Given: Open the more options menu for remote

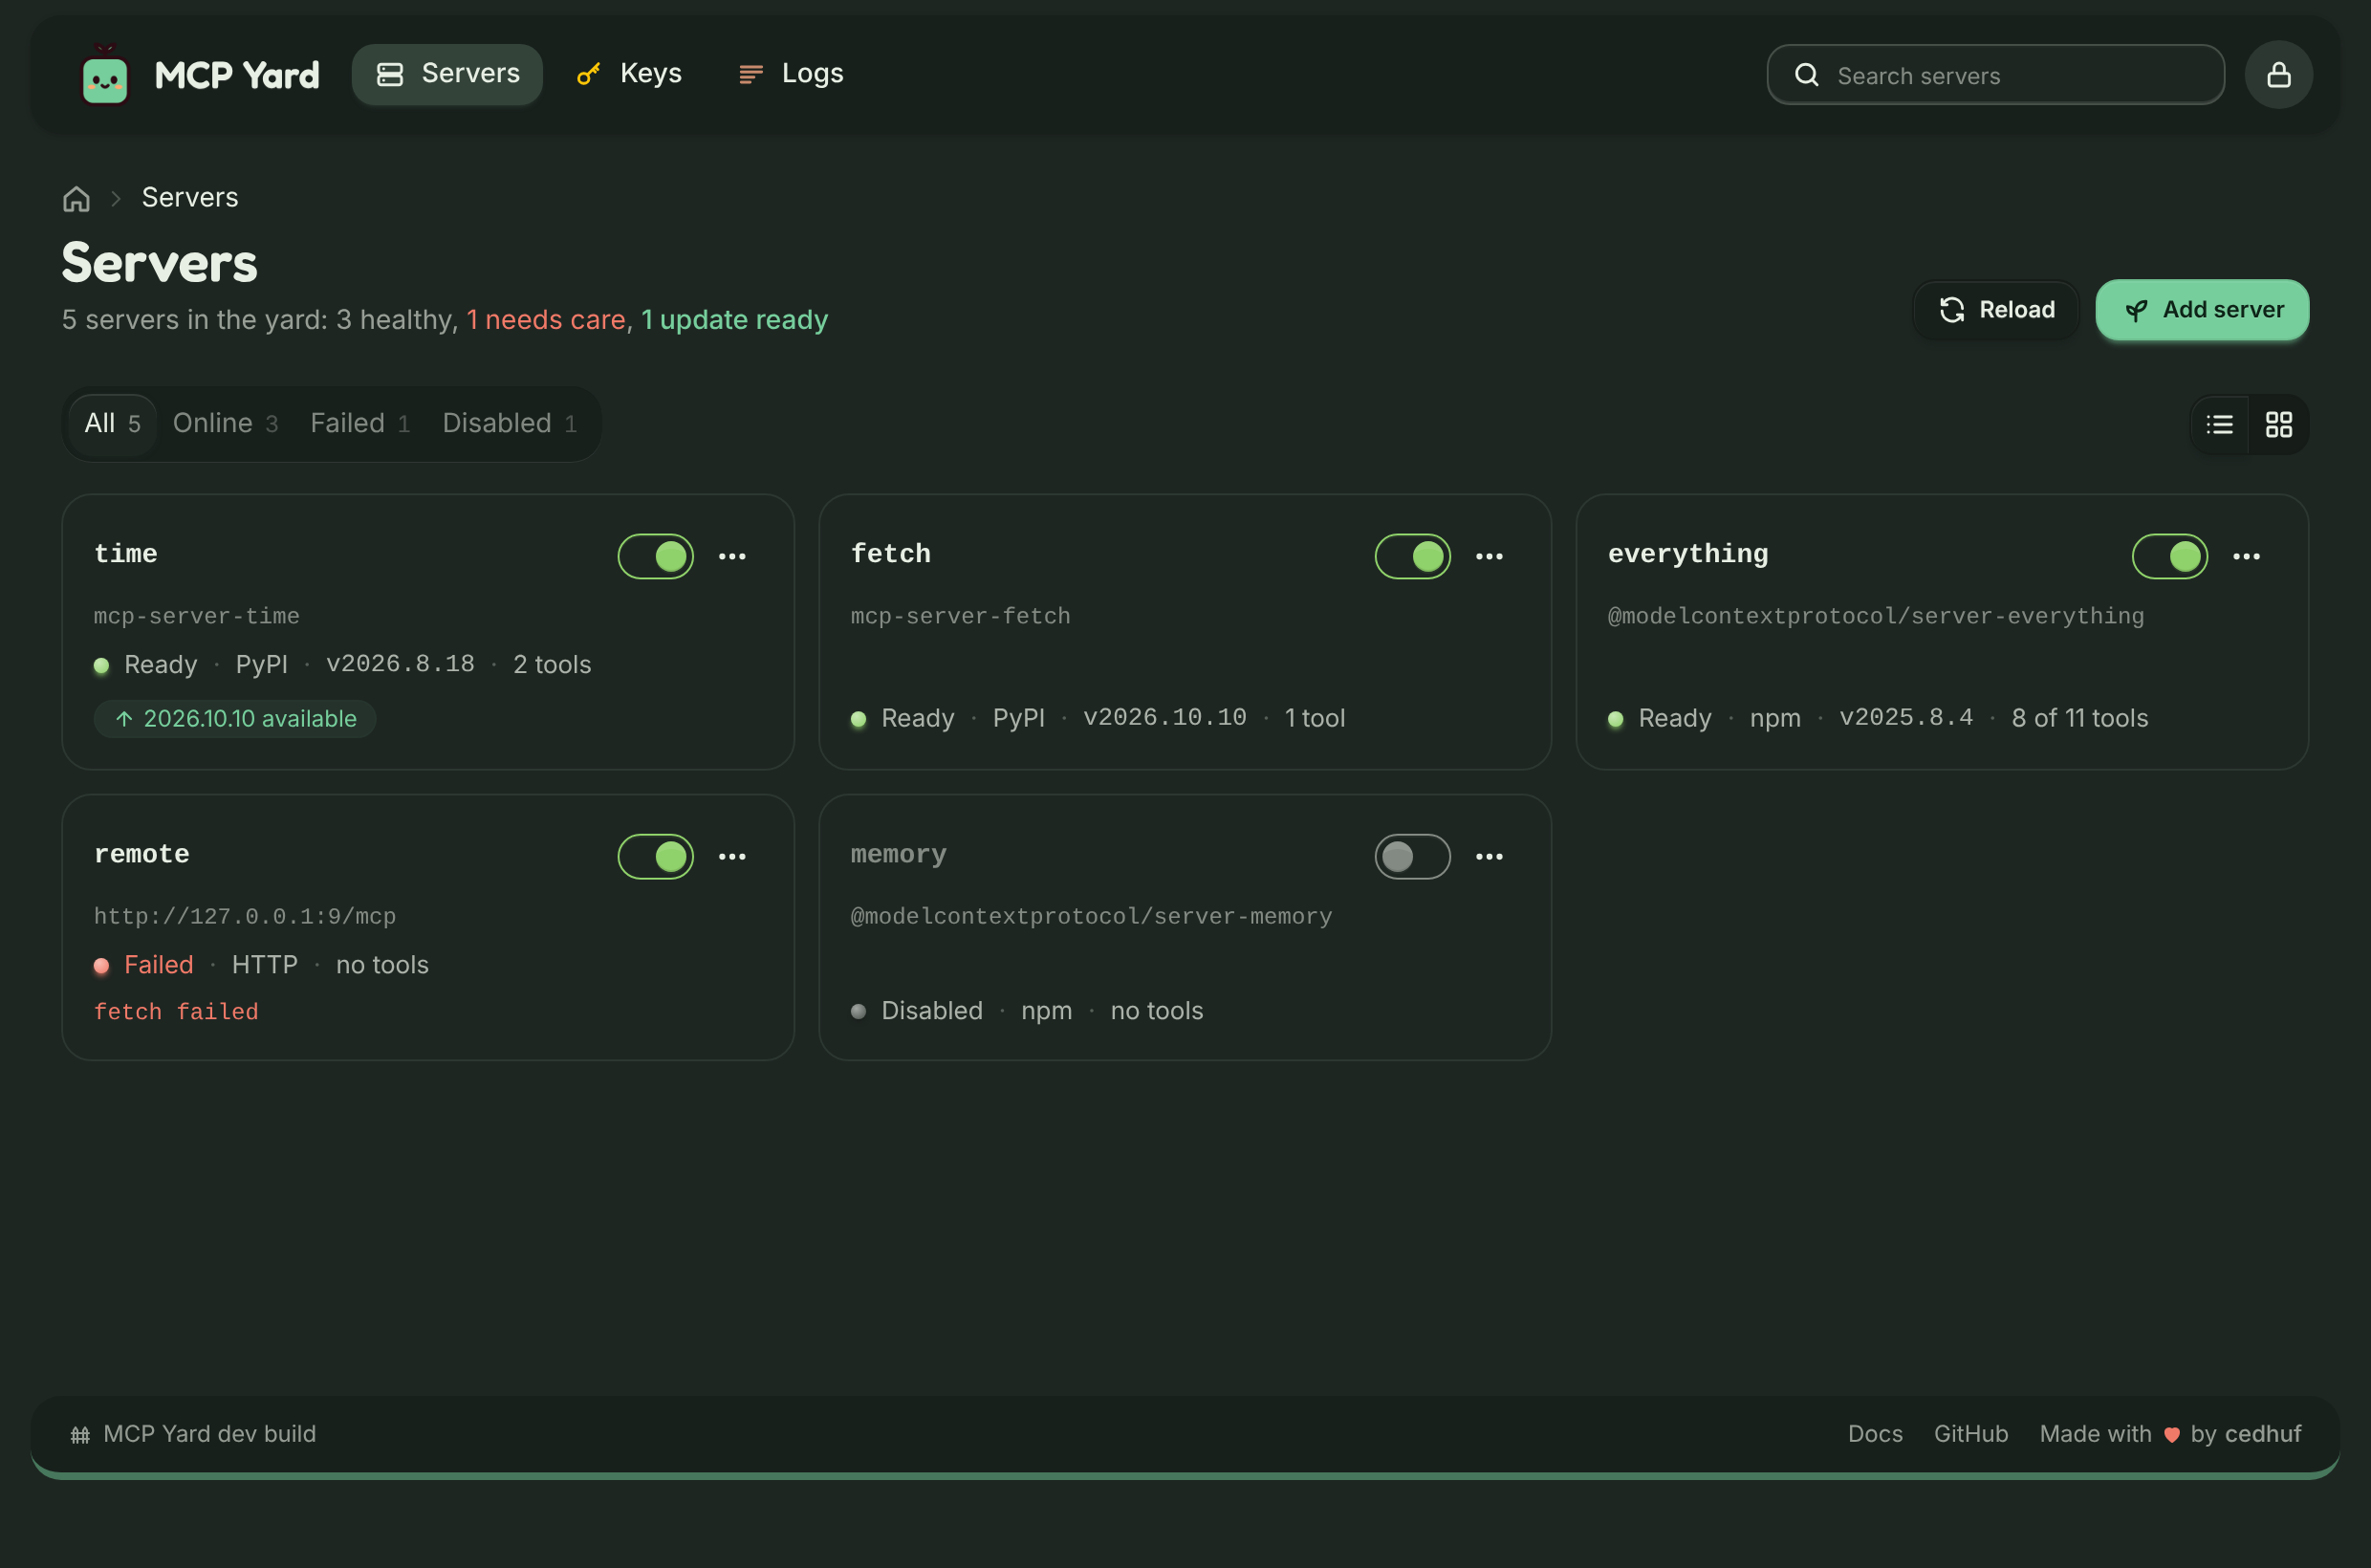Looking at the screenshot, I should pyautogui.click(x=732, y=857).
